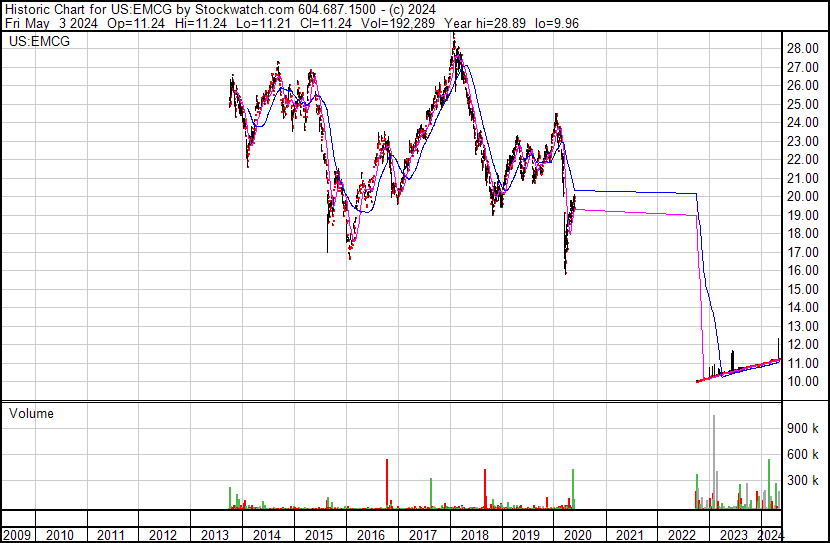Select the 2022 year marker on time axis
830x543 pixels.
pyautogui.click(x=682, y=535)
